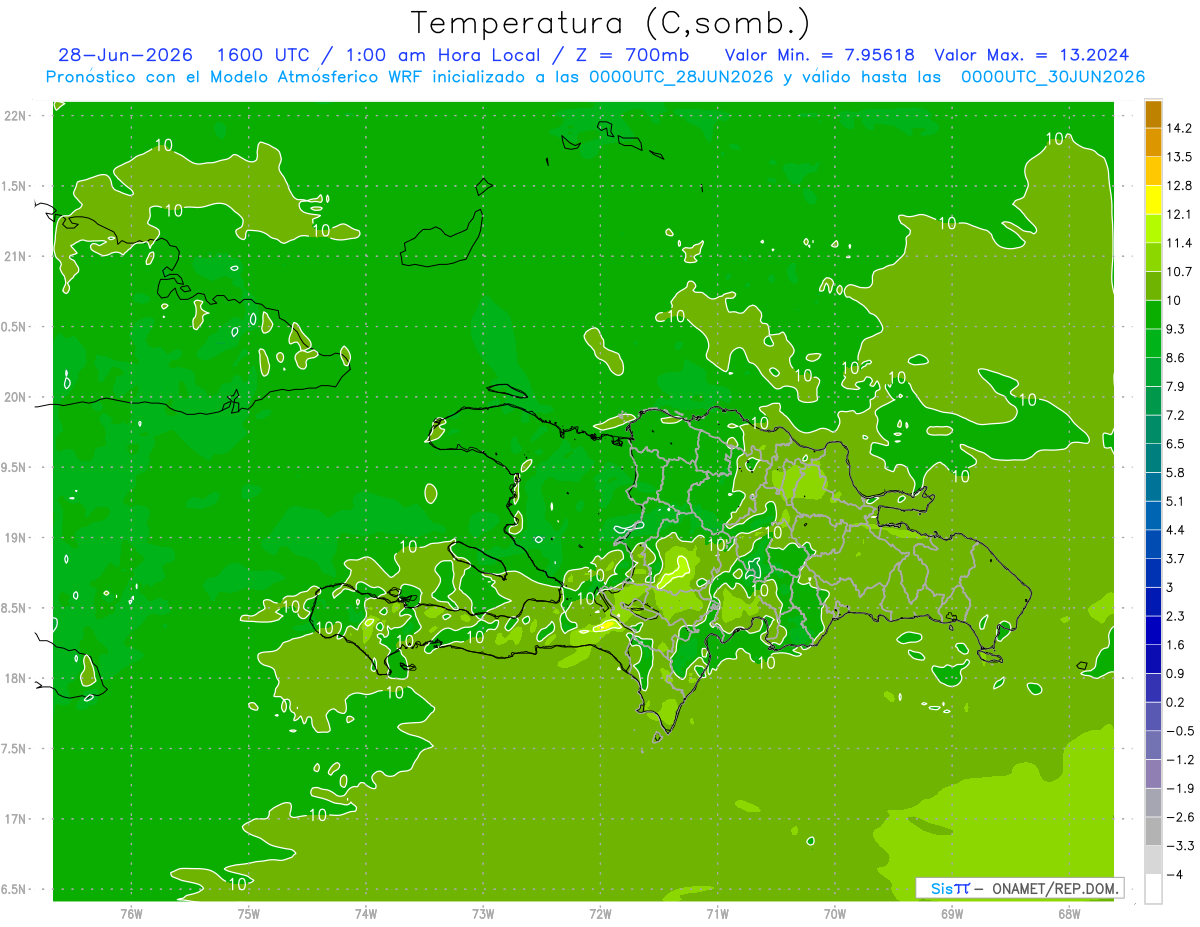Click the "4.4" color scale label
This screenshot has width=1200, height=927.
pyautogui.click(x=1176, y=530)
